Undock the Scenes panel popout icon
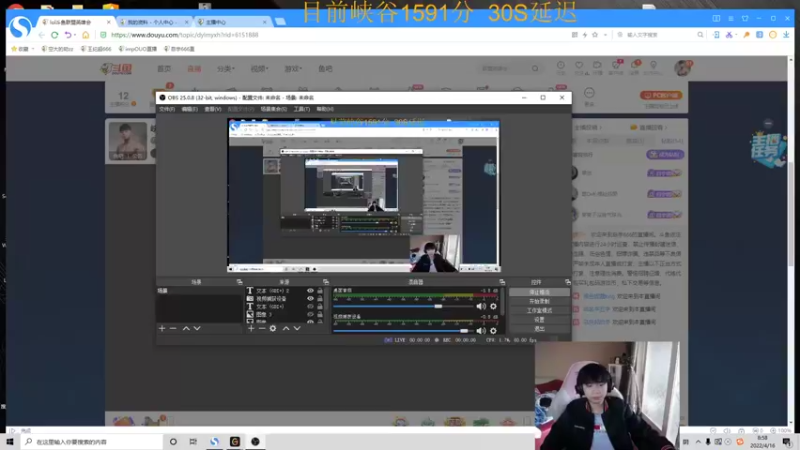The height and width of the screenshot is (450, 800). (x=239, y=282)
